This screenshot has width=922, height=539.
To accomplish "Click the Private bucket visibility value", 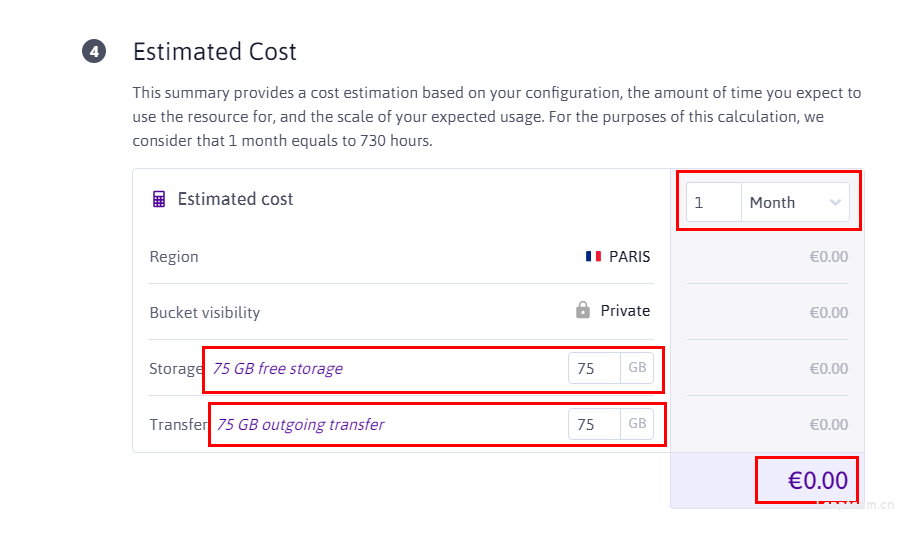I will (x=625, y=310).
